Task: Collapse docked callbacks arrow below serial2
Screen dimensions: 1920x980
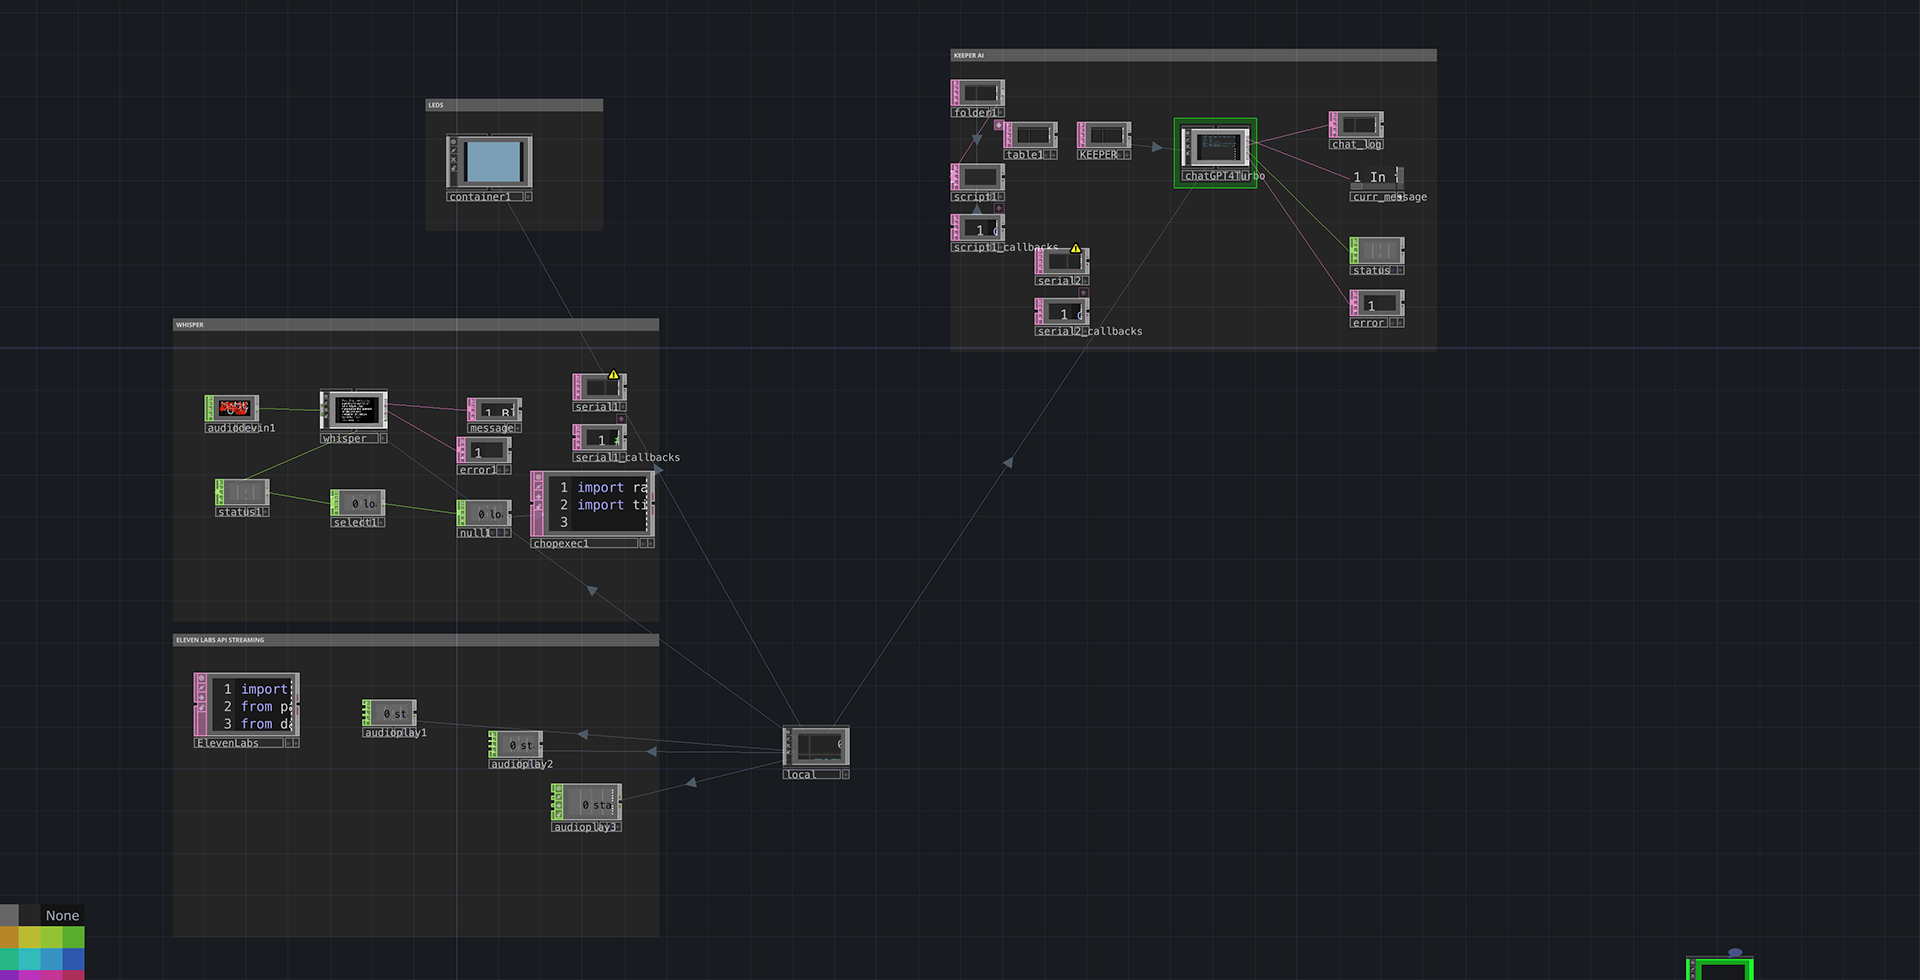Action: (x=1083, y=292)
